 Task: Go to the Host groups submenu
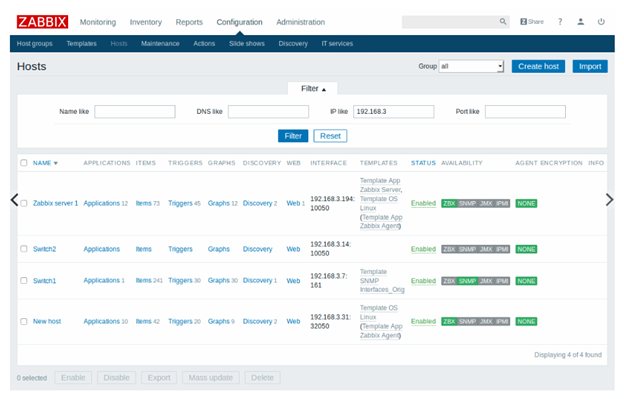click(x=35, y=44)
